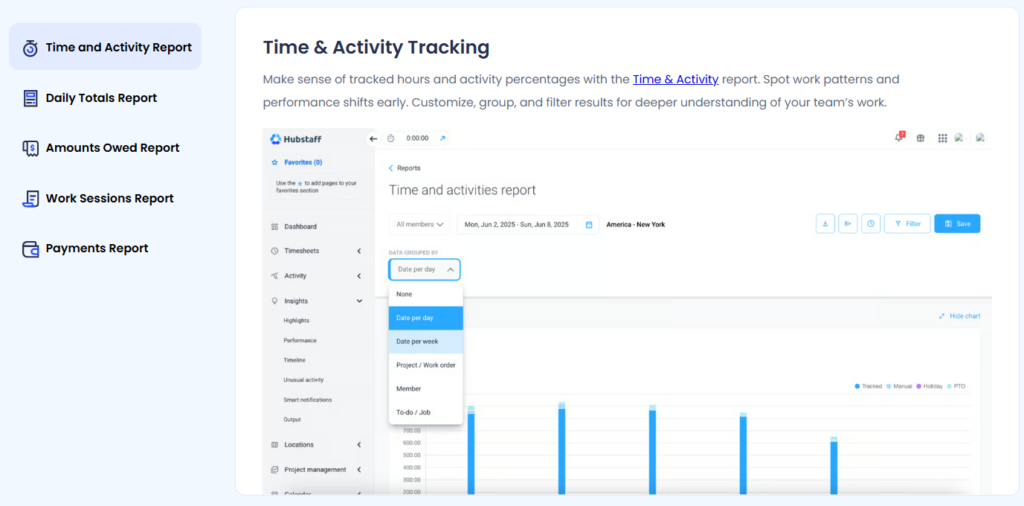
Task: Expand the Locations chevron
Action: 359,445
